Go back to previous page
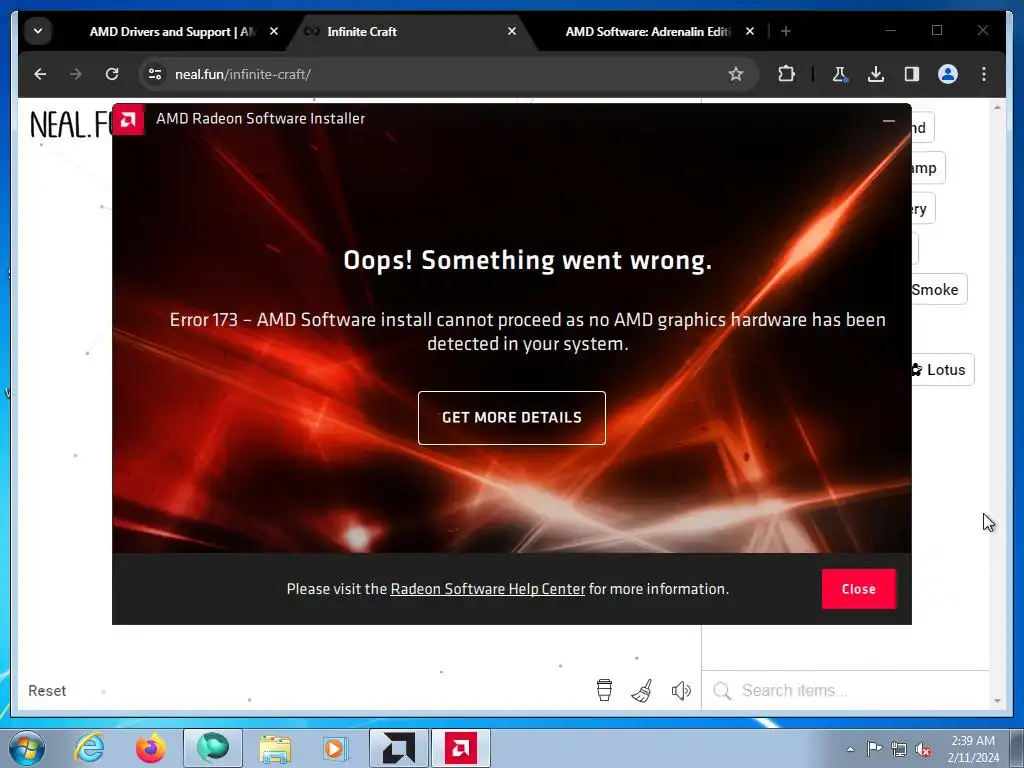 [x=40, y=74]
